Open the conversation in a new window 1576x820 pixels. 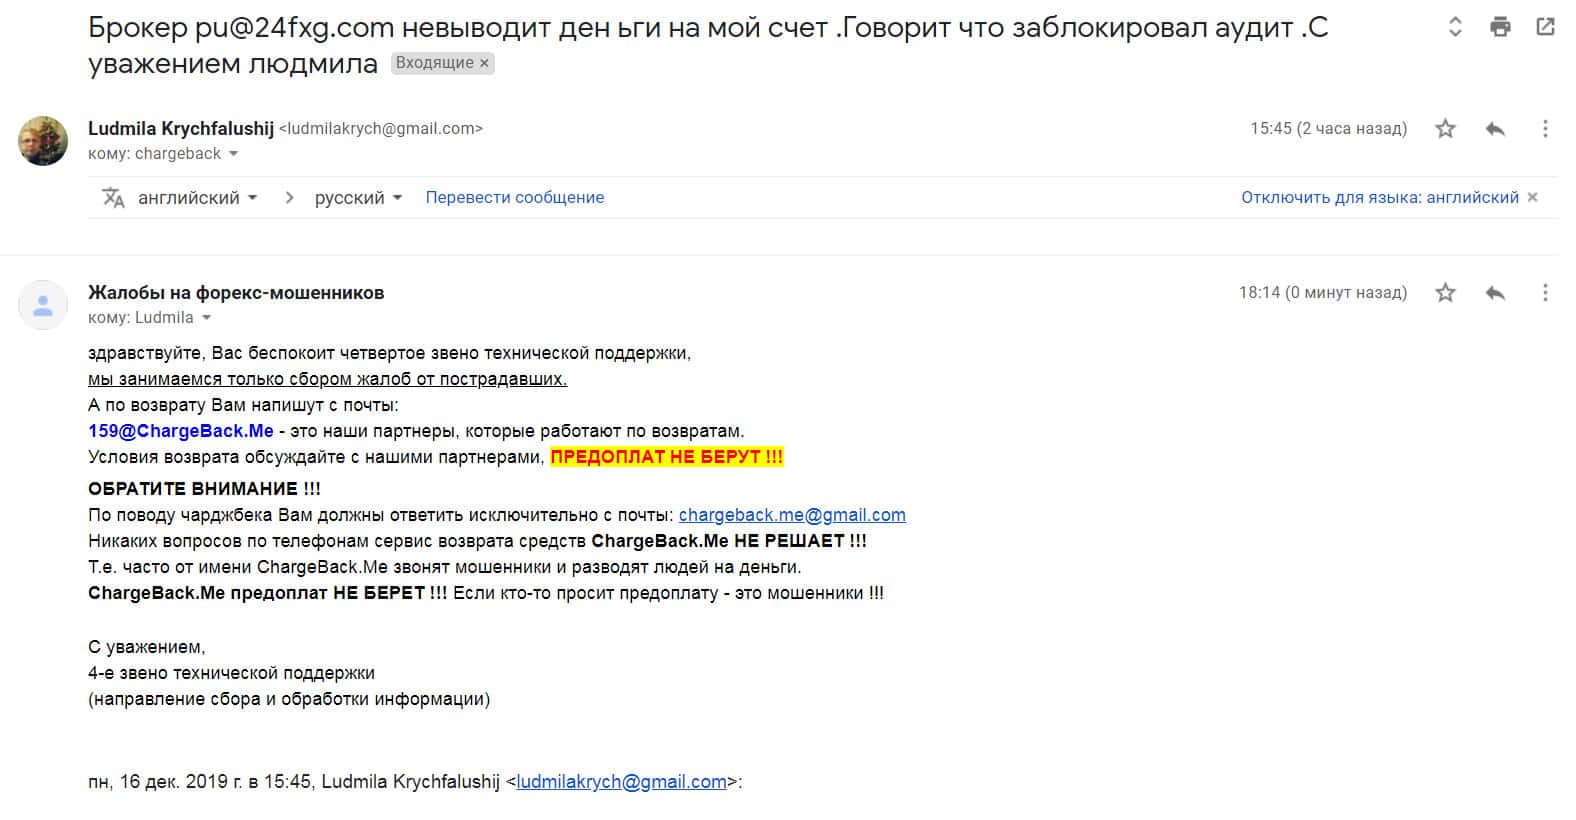point(1545,27)
